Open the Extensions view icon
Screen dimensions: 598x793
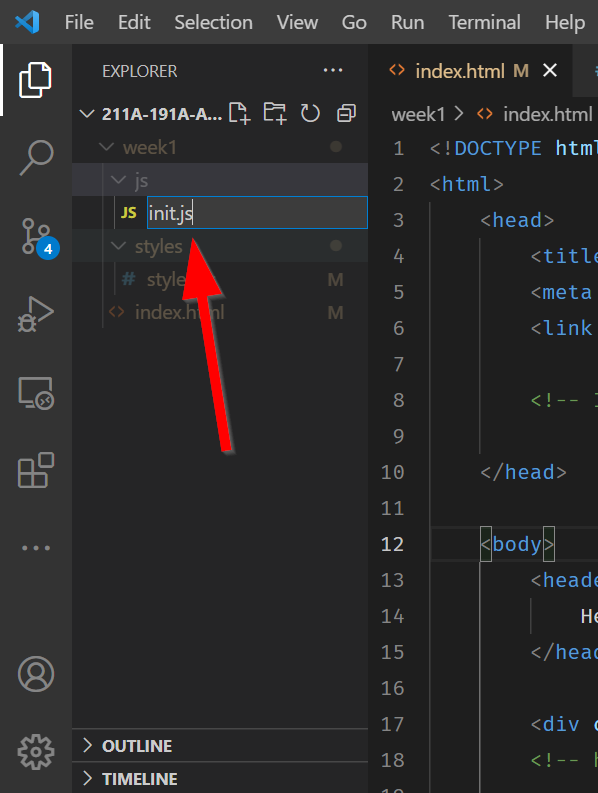(x=35, y=470)
